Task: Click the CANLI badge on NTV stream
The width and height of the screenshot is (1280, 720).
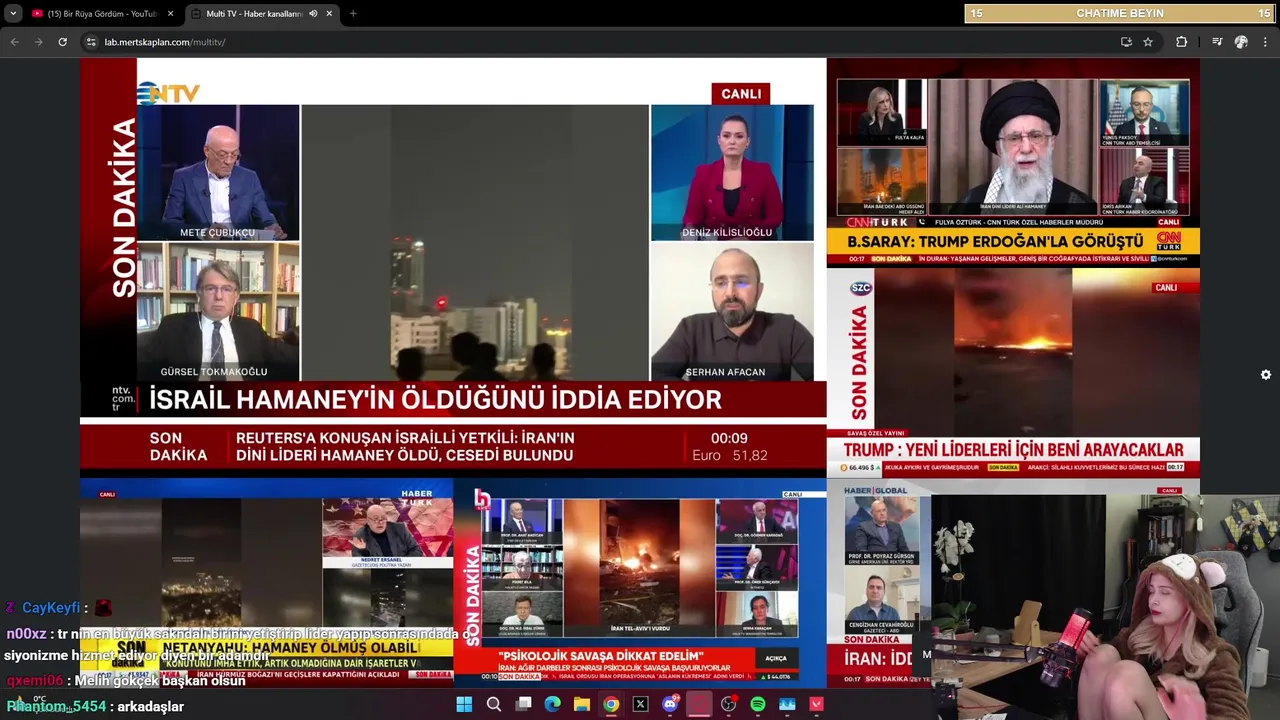Action: coord(741,94)
